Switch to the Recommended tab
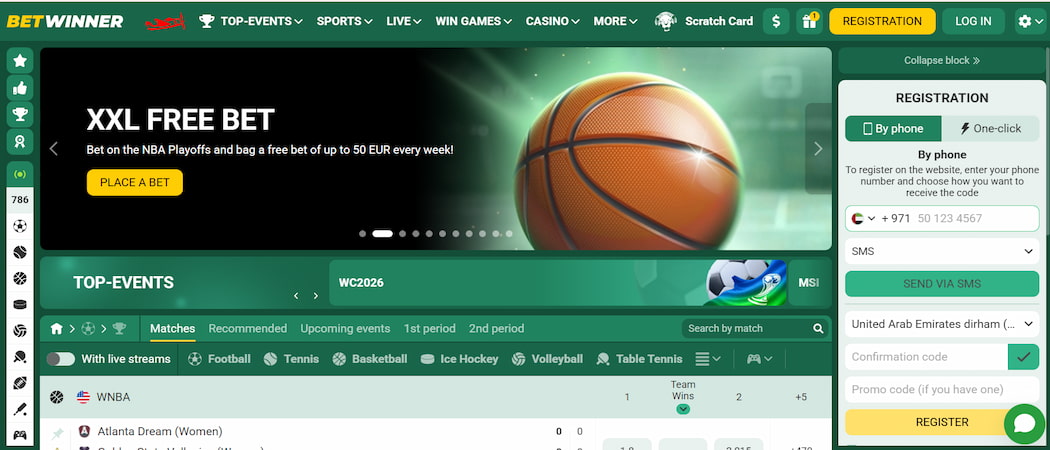1050x450 pixels. (x=248, y=329)
